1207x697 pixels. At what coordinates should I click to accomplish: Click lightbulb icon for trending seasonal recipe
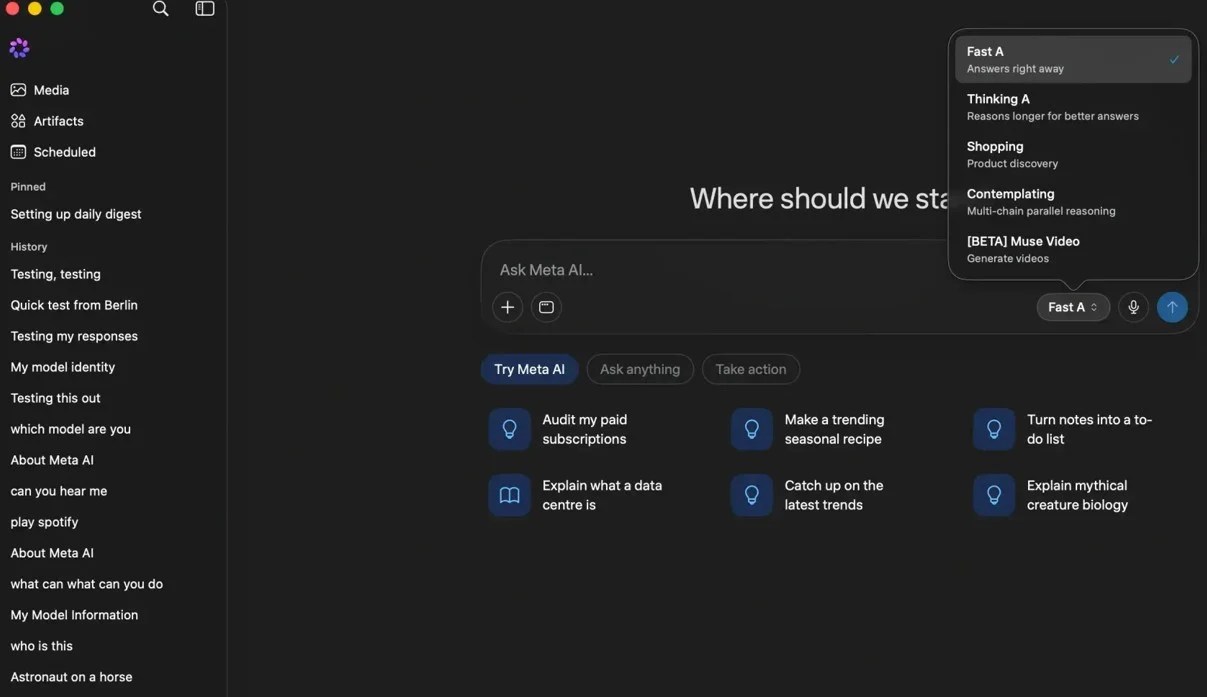point(752,429)
